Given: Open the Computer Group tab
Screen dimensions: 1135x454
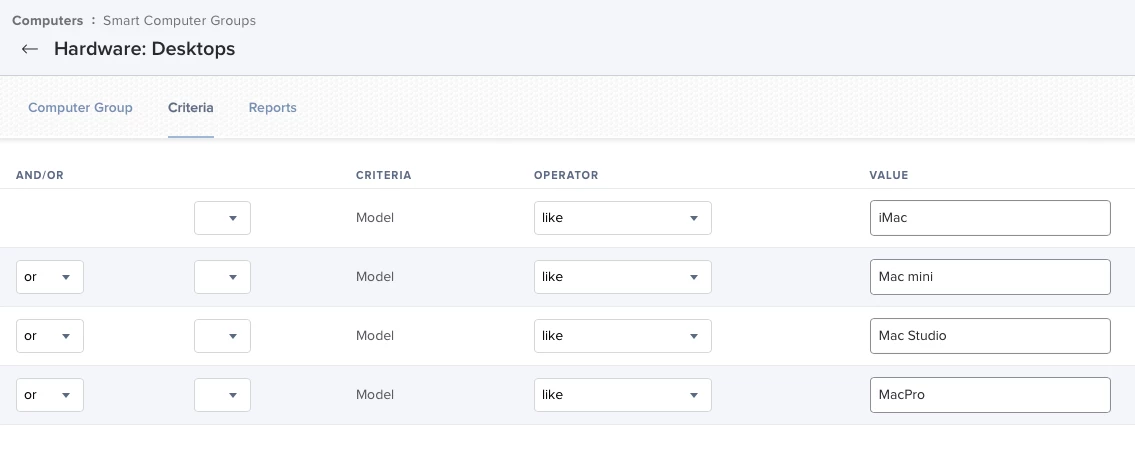Looking at the screenshot, I should tap(80, 107).
